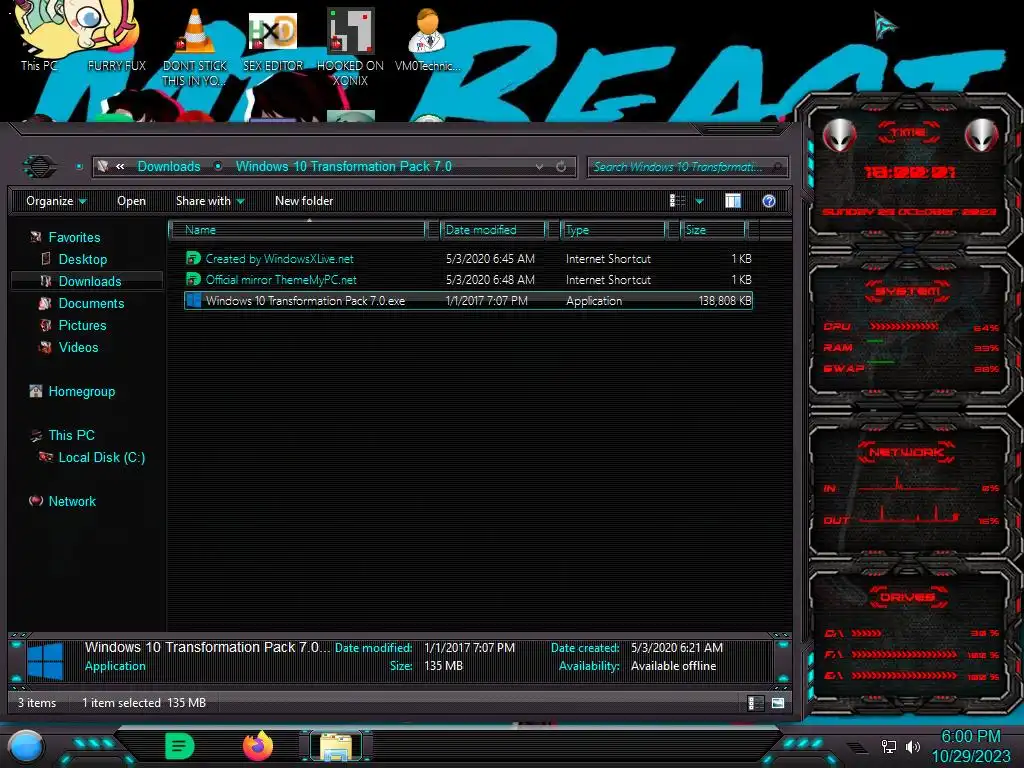Sort by the Name column header

pos(297,230)
